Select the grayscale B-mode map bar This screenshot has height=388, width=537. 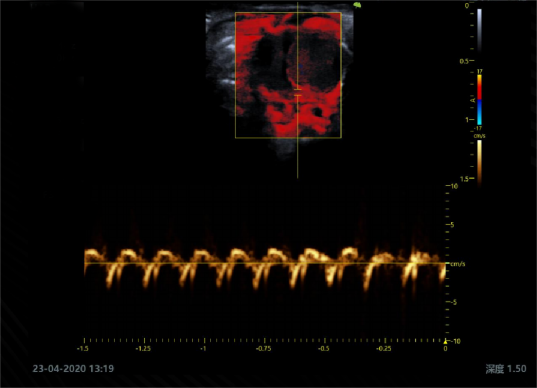(479, 30)
